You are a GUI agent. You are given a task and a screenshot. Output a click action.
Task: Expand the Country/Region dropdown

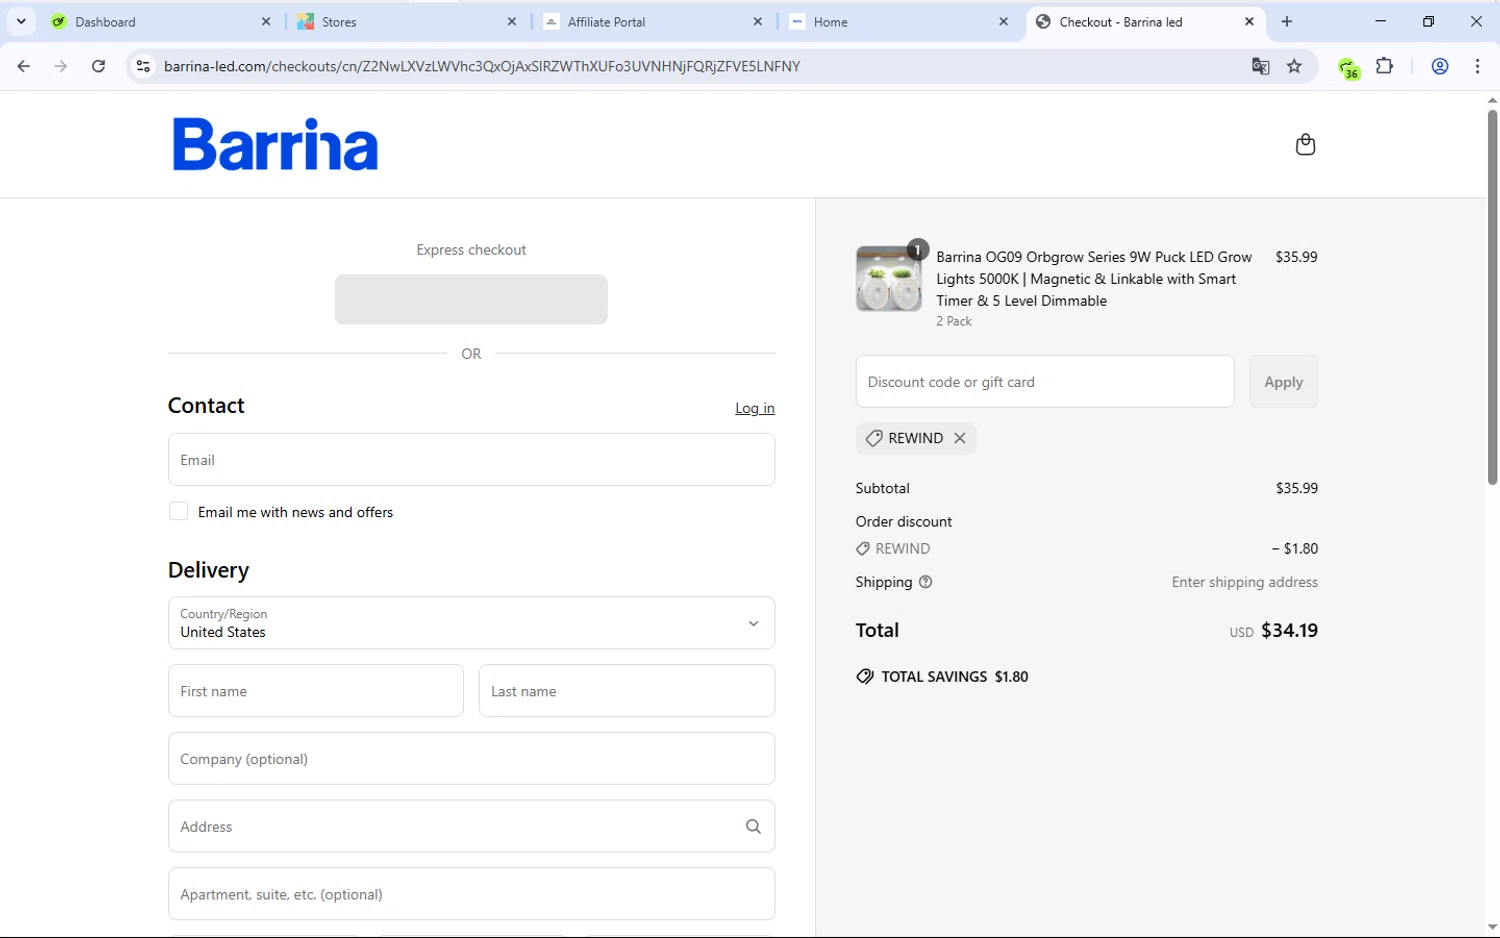point(471,623)
